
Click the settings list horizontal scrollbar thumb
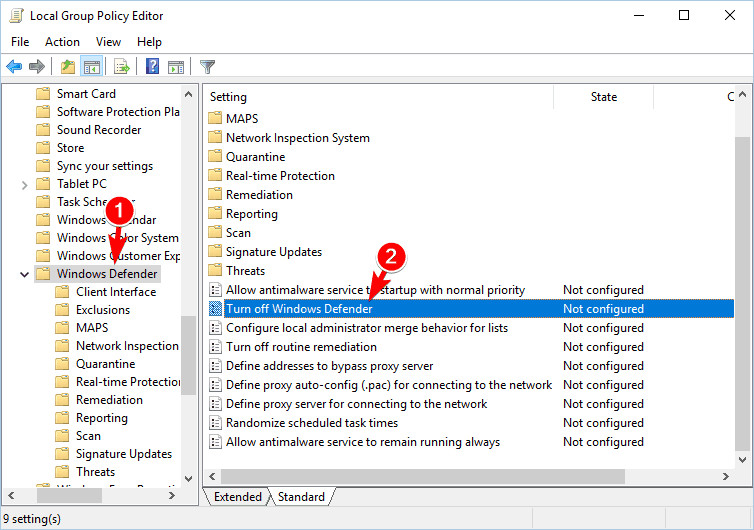423,477
